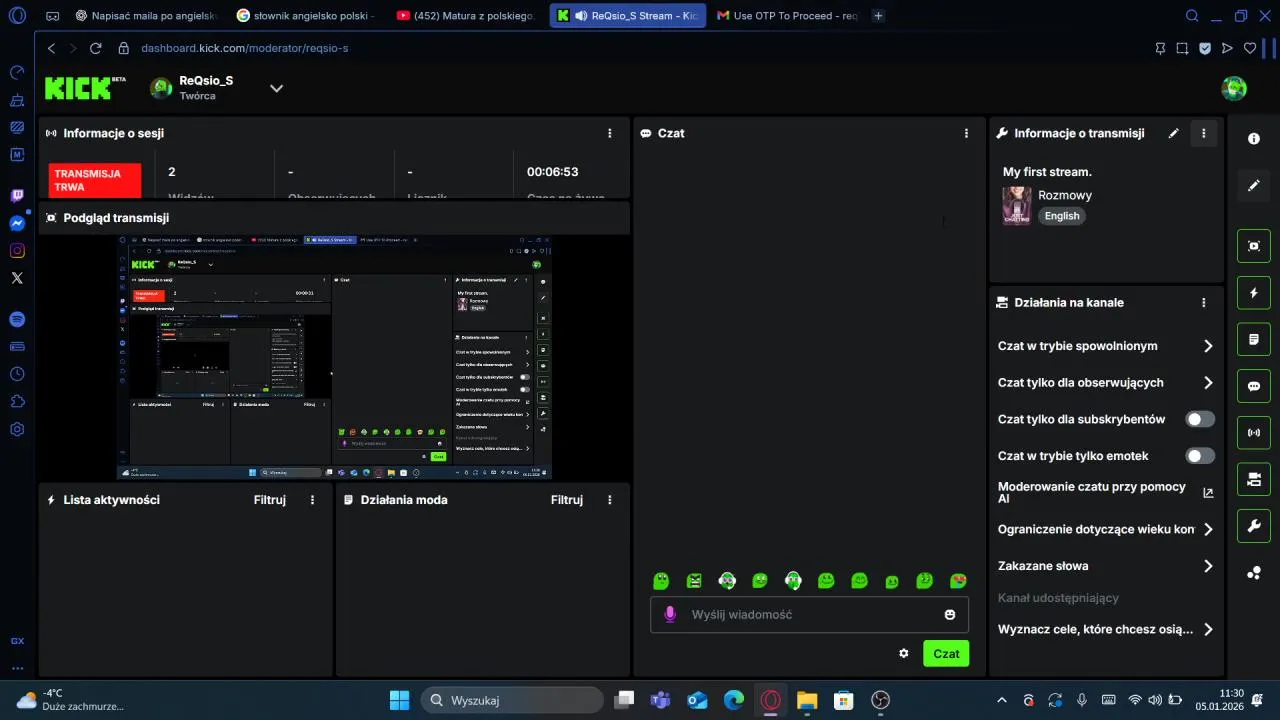Click the dashboard.kick.com address bar
The height and width of the screenshot is (720, 1280).
[x=244, y=48]
